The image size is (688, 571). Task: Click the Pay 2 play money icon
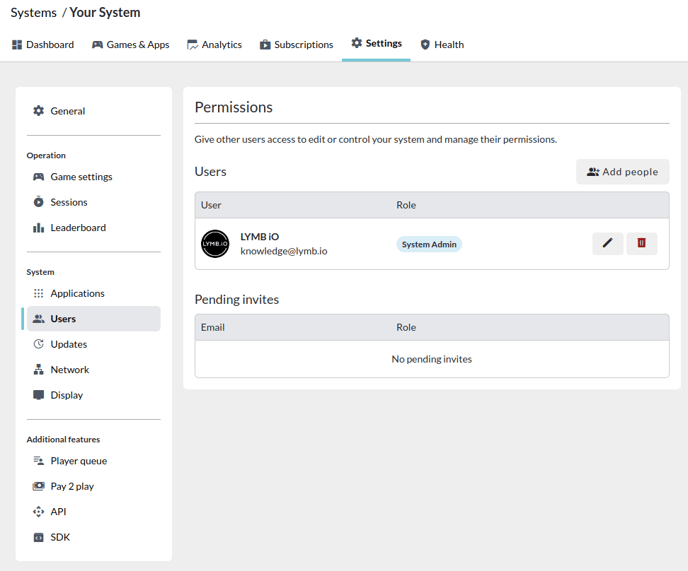[39, 486]
